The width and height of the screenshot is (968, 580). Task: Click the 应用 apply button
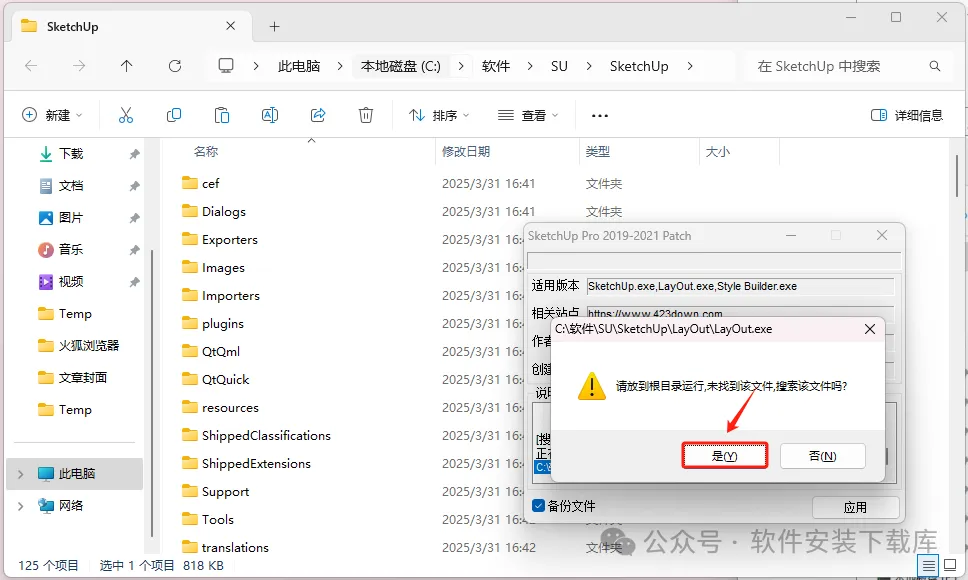pyautogui.click(x=855, y=507)
